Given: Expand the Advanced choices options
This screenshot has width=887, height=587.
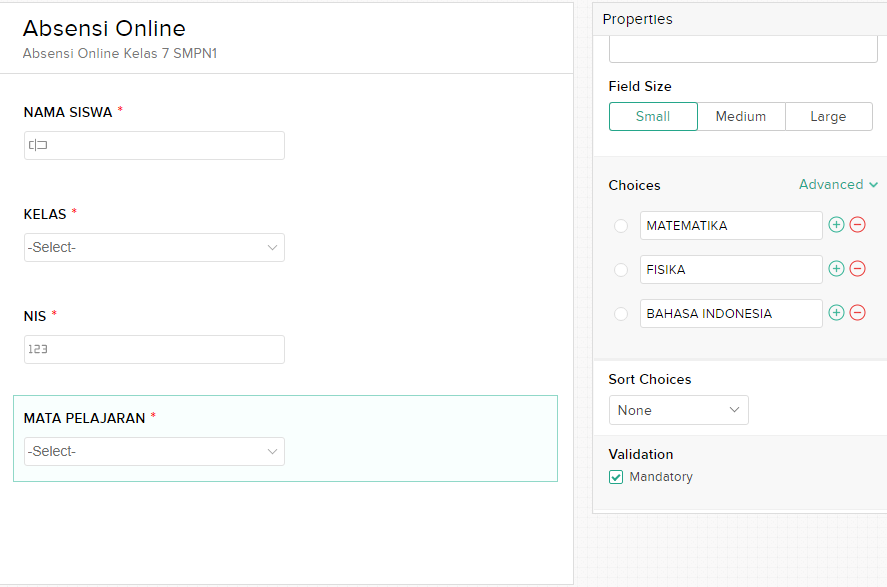Looking at the screenshot, I should pos(838,184).
